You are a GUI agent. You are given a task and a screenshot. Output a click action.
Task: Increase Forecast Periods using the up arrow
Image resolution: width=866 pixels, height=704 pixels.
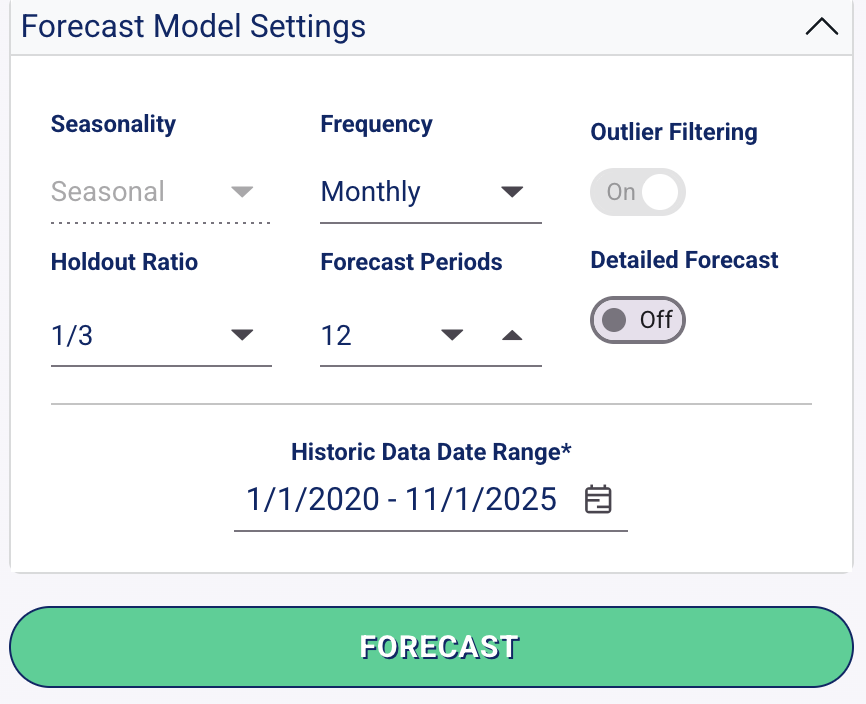tap(512, 336)
